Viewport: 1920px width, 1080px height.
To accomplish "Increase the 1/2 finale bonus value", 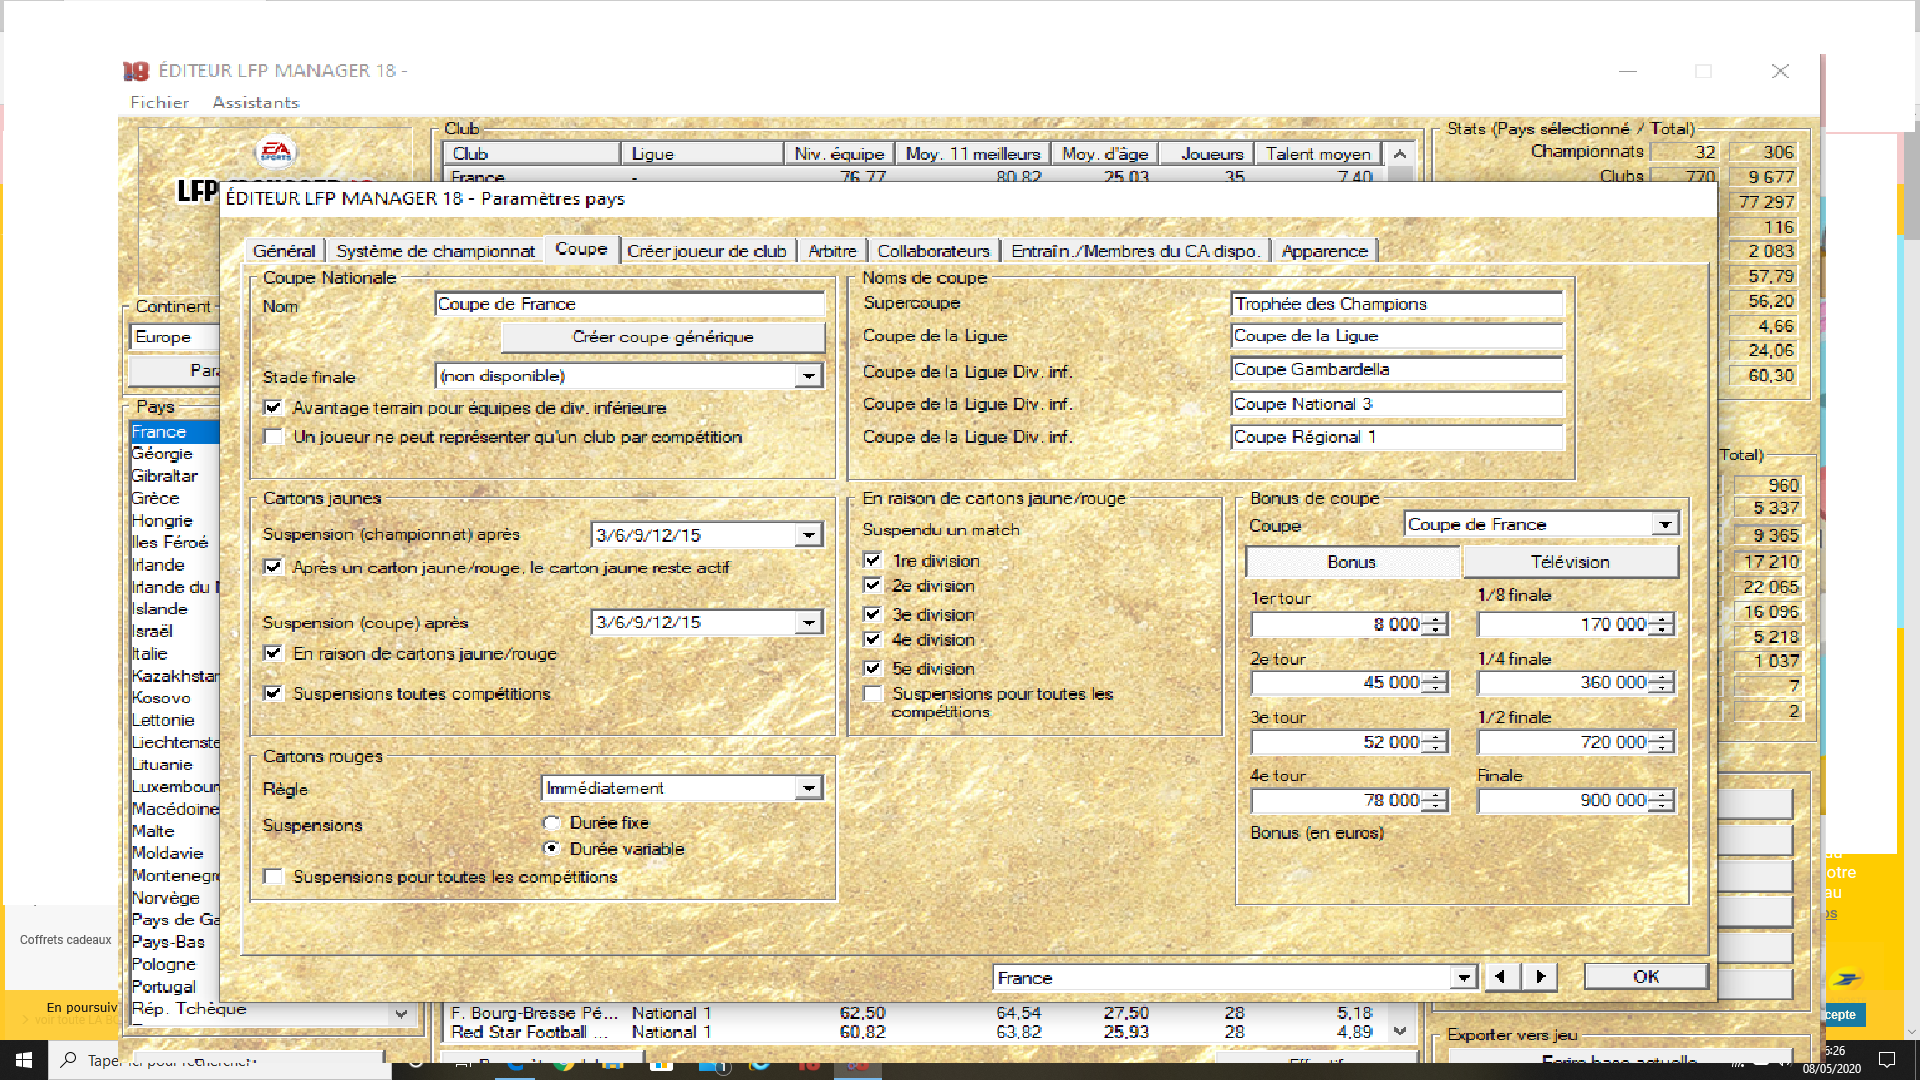I will pyautogui.click(x=1662, y=737).
